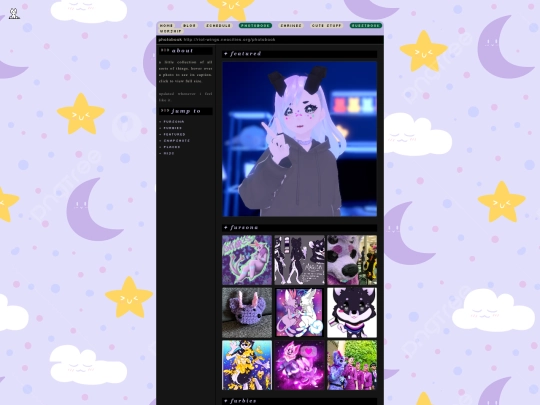This screenshot has height=405, width=540.
Task: Open the blue and yellow character artwork thumbnail
Action: (x=247, y=365)
